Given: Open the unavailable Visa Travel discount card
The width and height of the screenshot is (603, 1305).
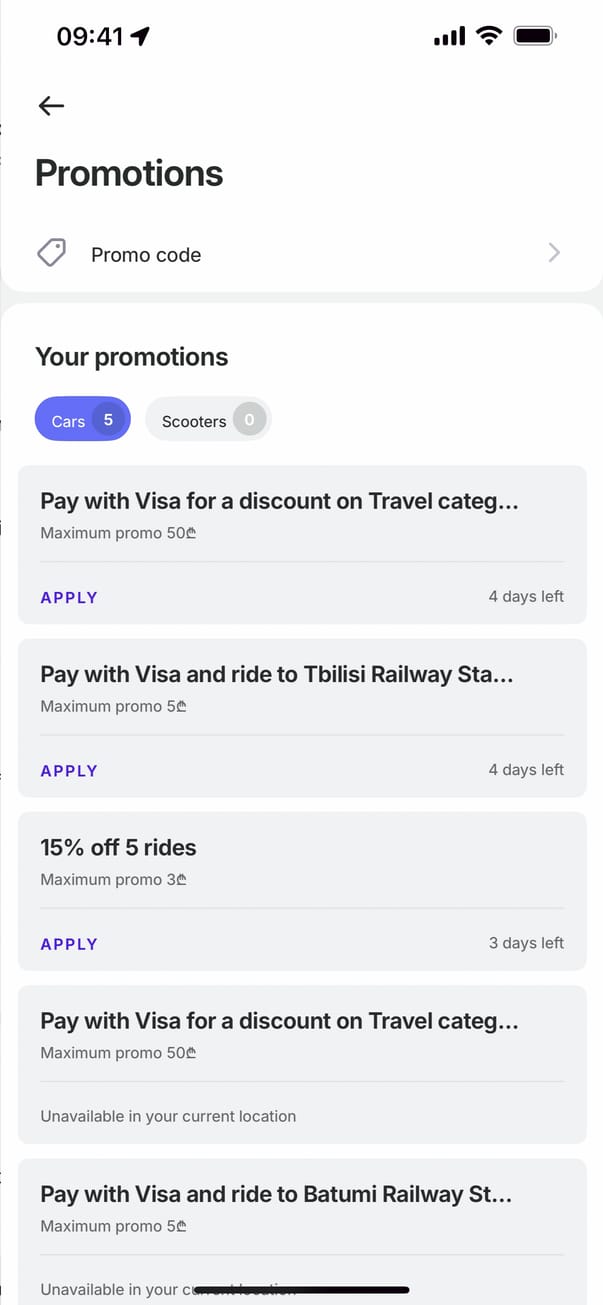Looking at the screenshot, I should click(x=302, y=1064).
